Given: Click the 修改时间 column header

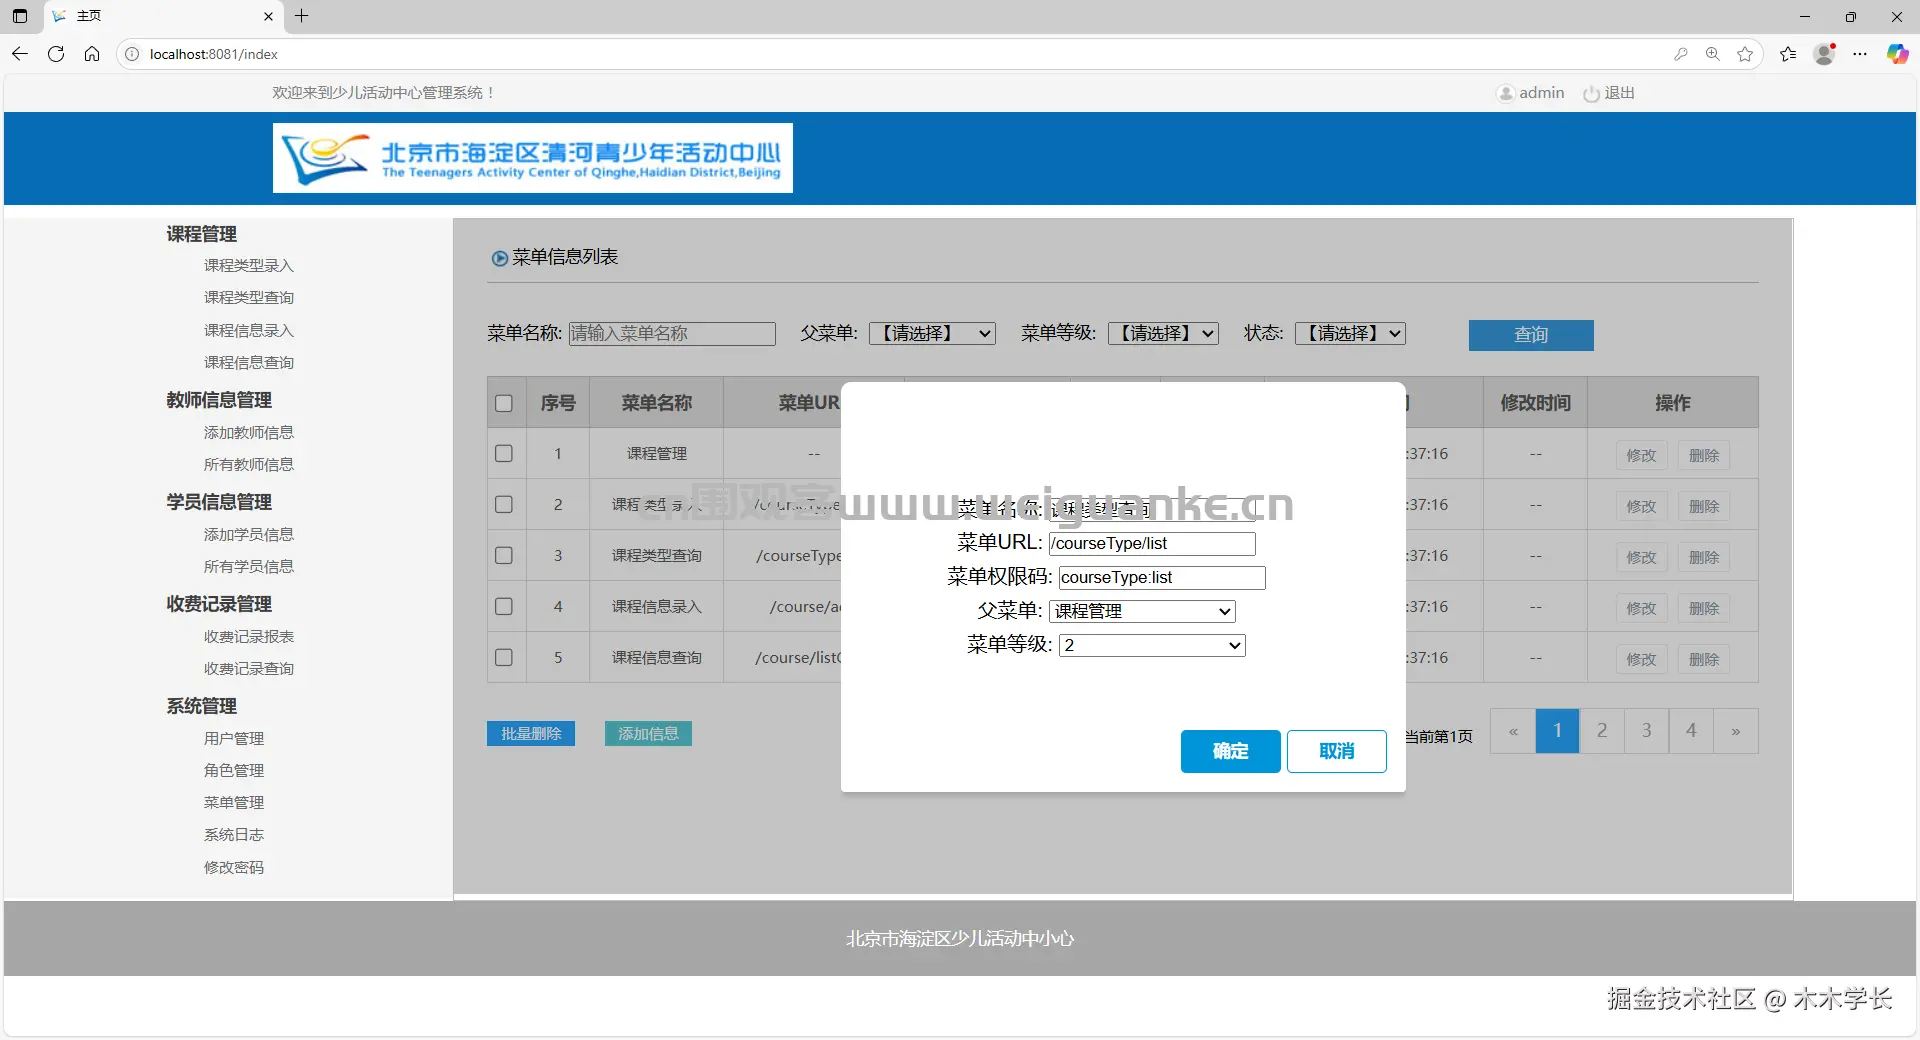Looking at the screenshot, I should coord(1535,403).
